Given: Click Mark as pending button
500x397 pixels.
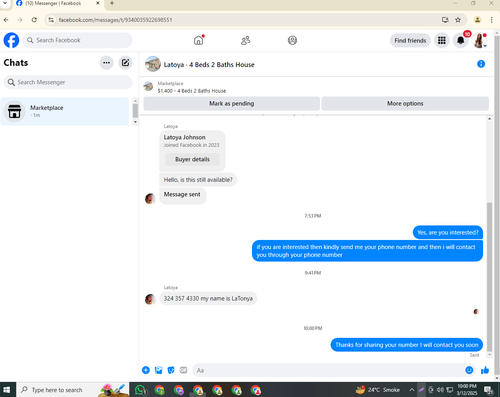Looking at the screenshot, I should pyautogui.click(x=231, y=104).
